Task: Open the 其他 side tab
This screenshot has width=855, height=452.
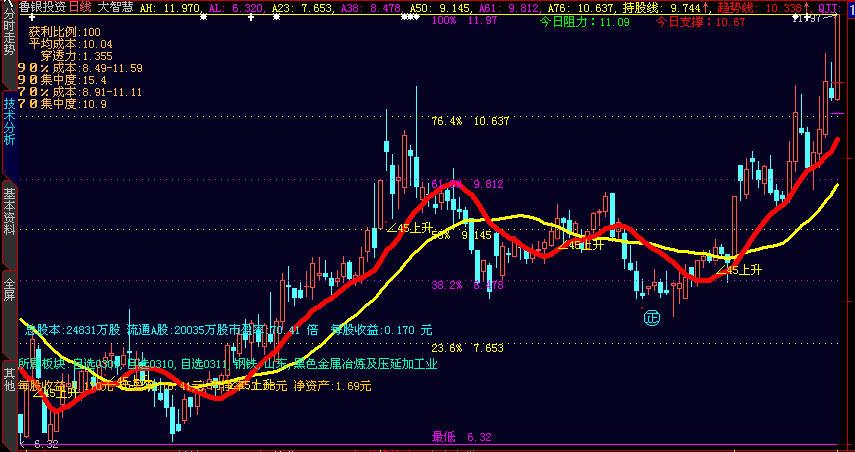Action: (x=9, y=379)
